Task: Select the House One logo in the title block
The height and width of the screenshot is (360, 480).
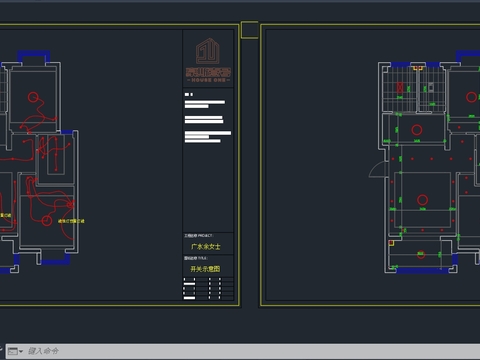Action: tap(208, 60)
